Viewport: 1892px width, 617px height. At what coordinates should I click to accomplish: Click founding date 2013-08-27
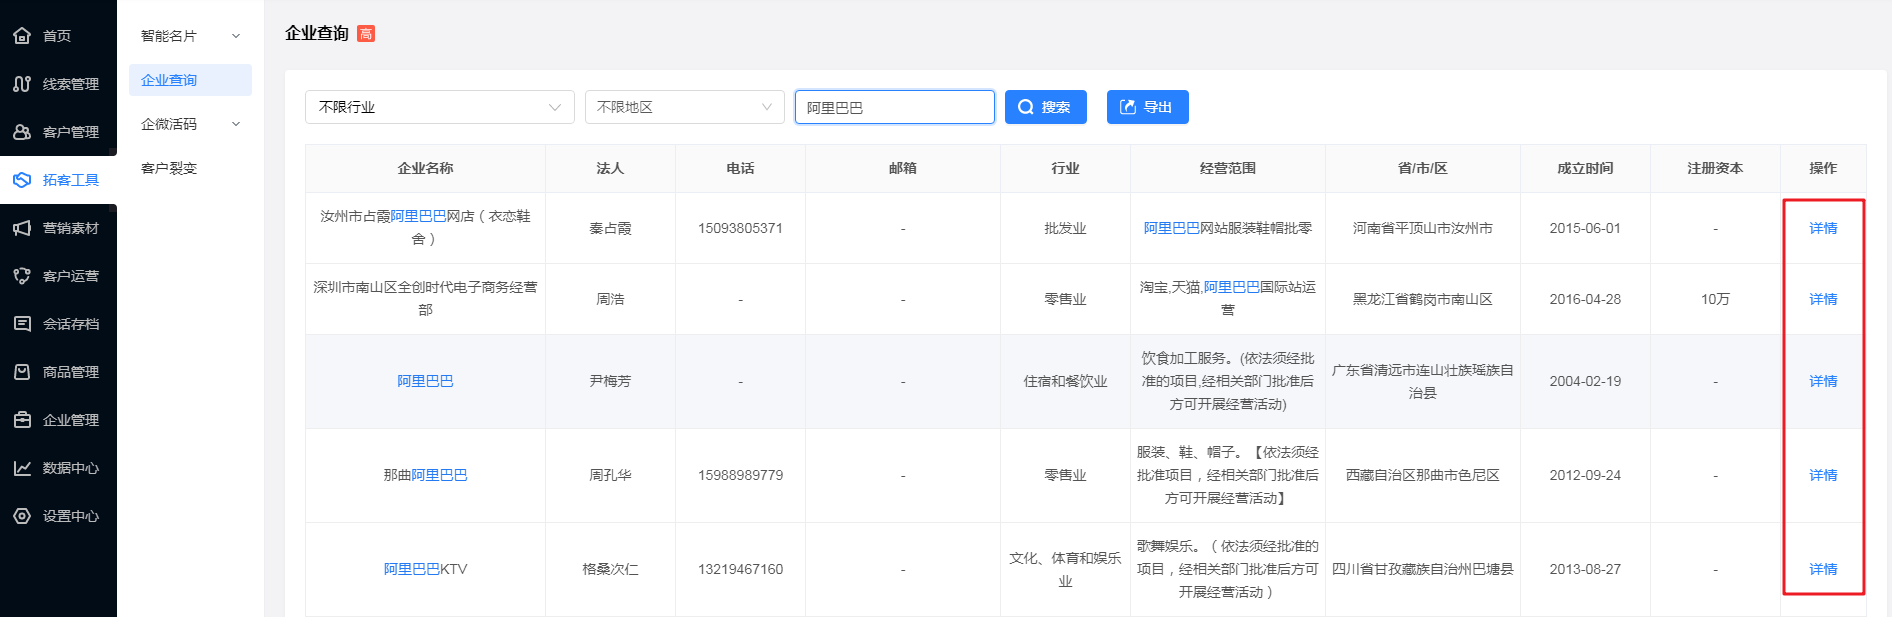click(1585, 569)
